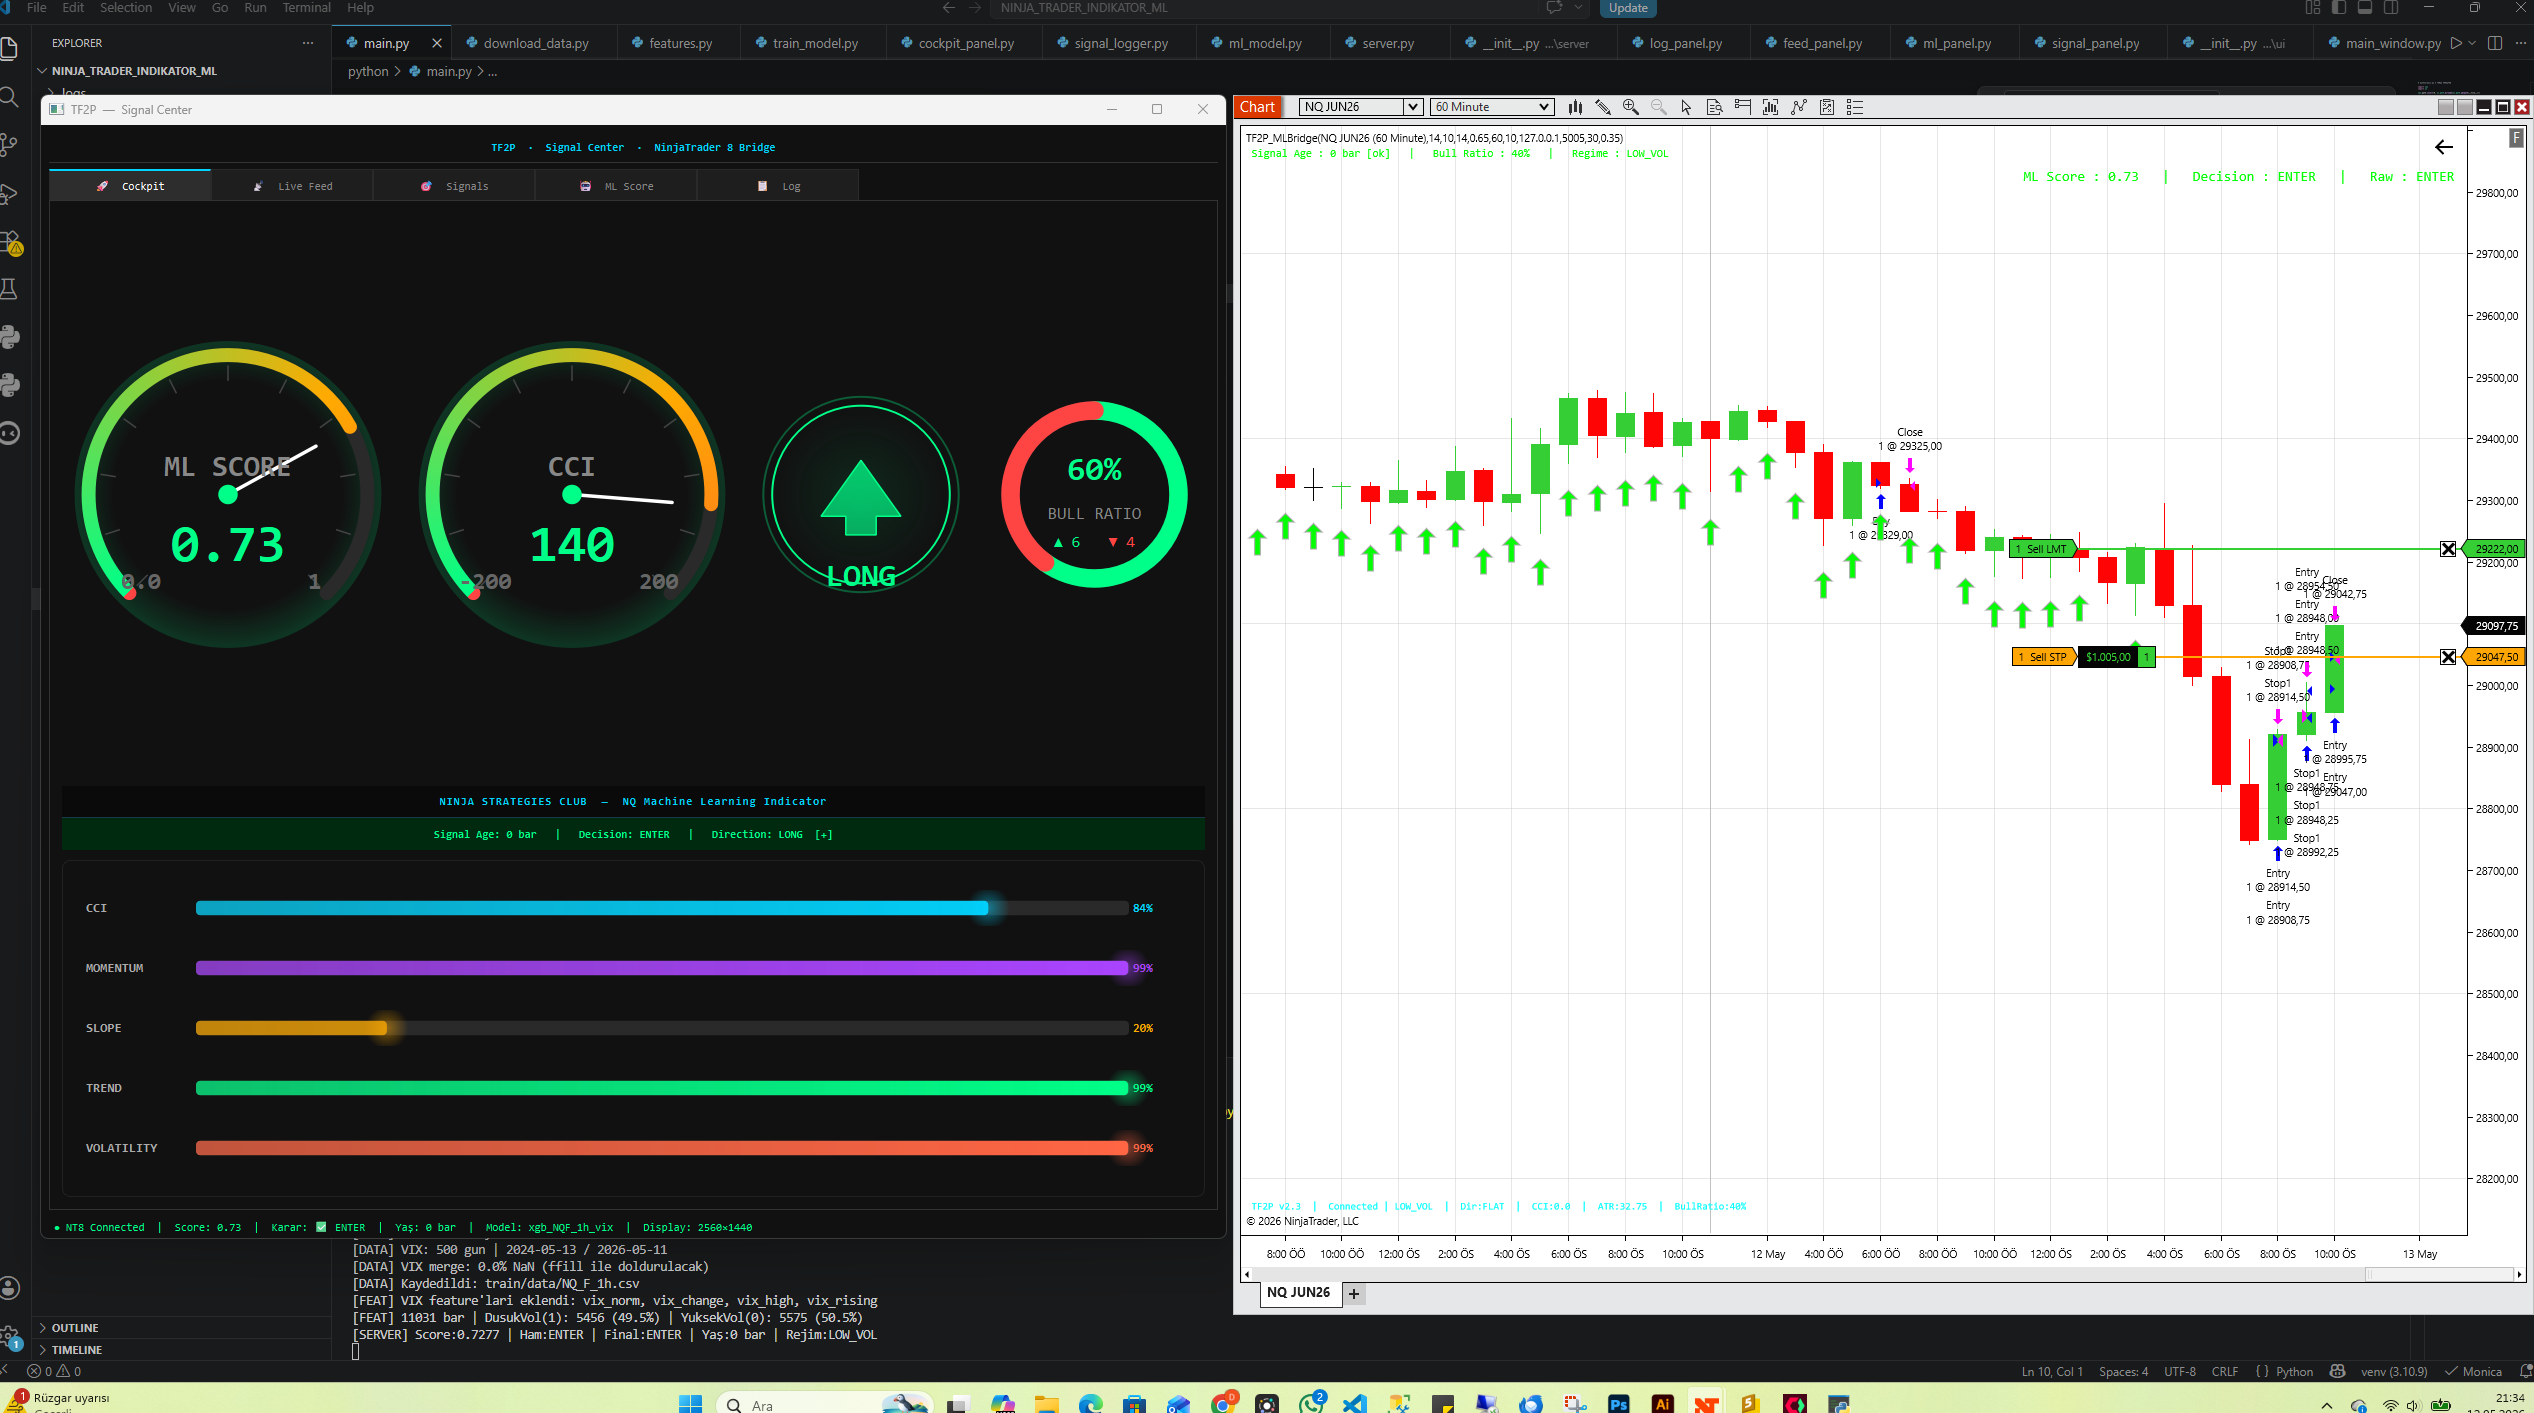
Task: Select the cursor pointer tool in chart toolbar
Action: [1687, 107]
